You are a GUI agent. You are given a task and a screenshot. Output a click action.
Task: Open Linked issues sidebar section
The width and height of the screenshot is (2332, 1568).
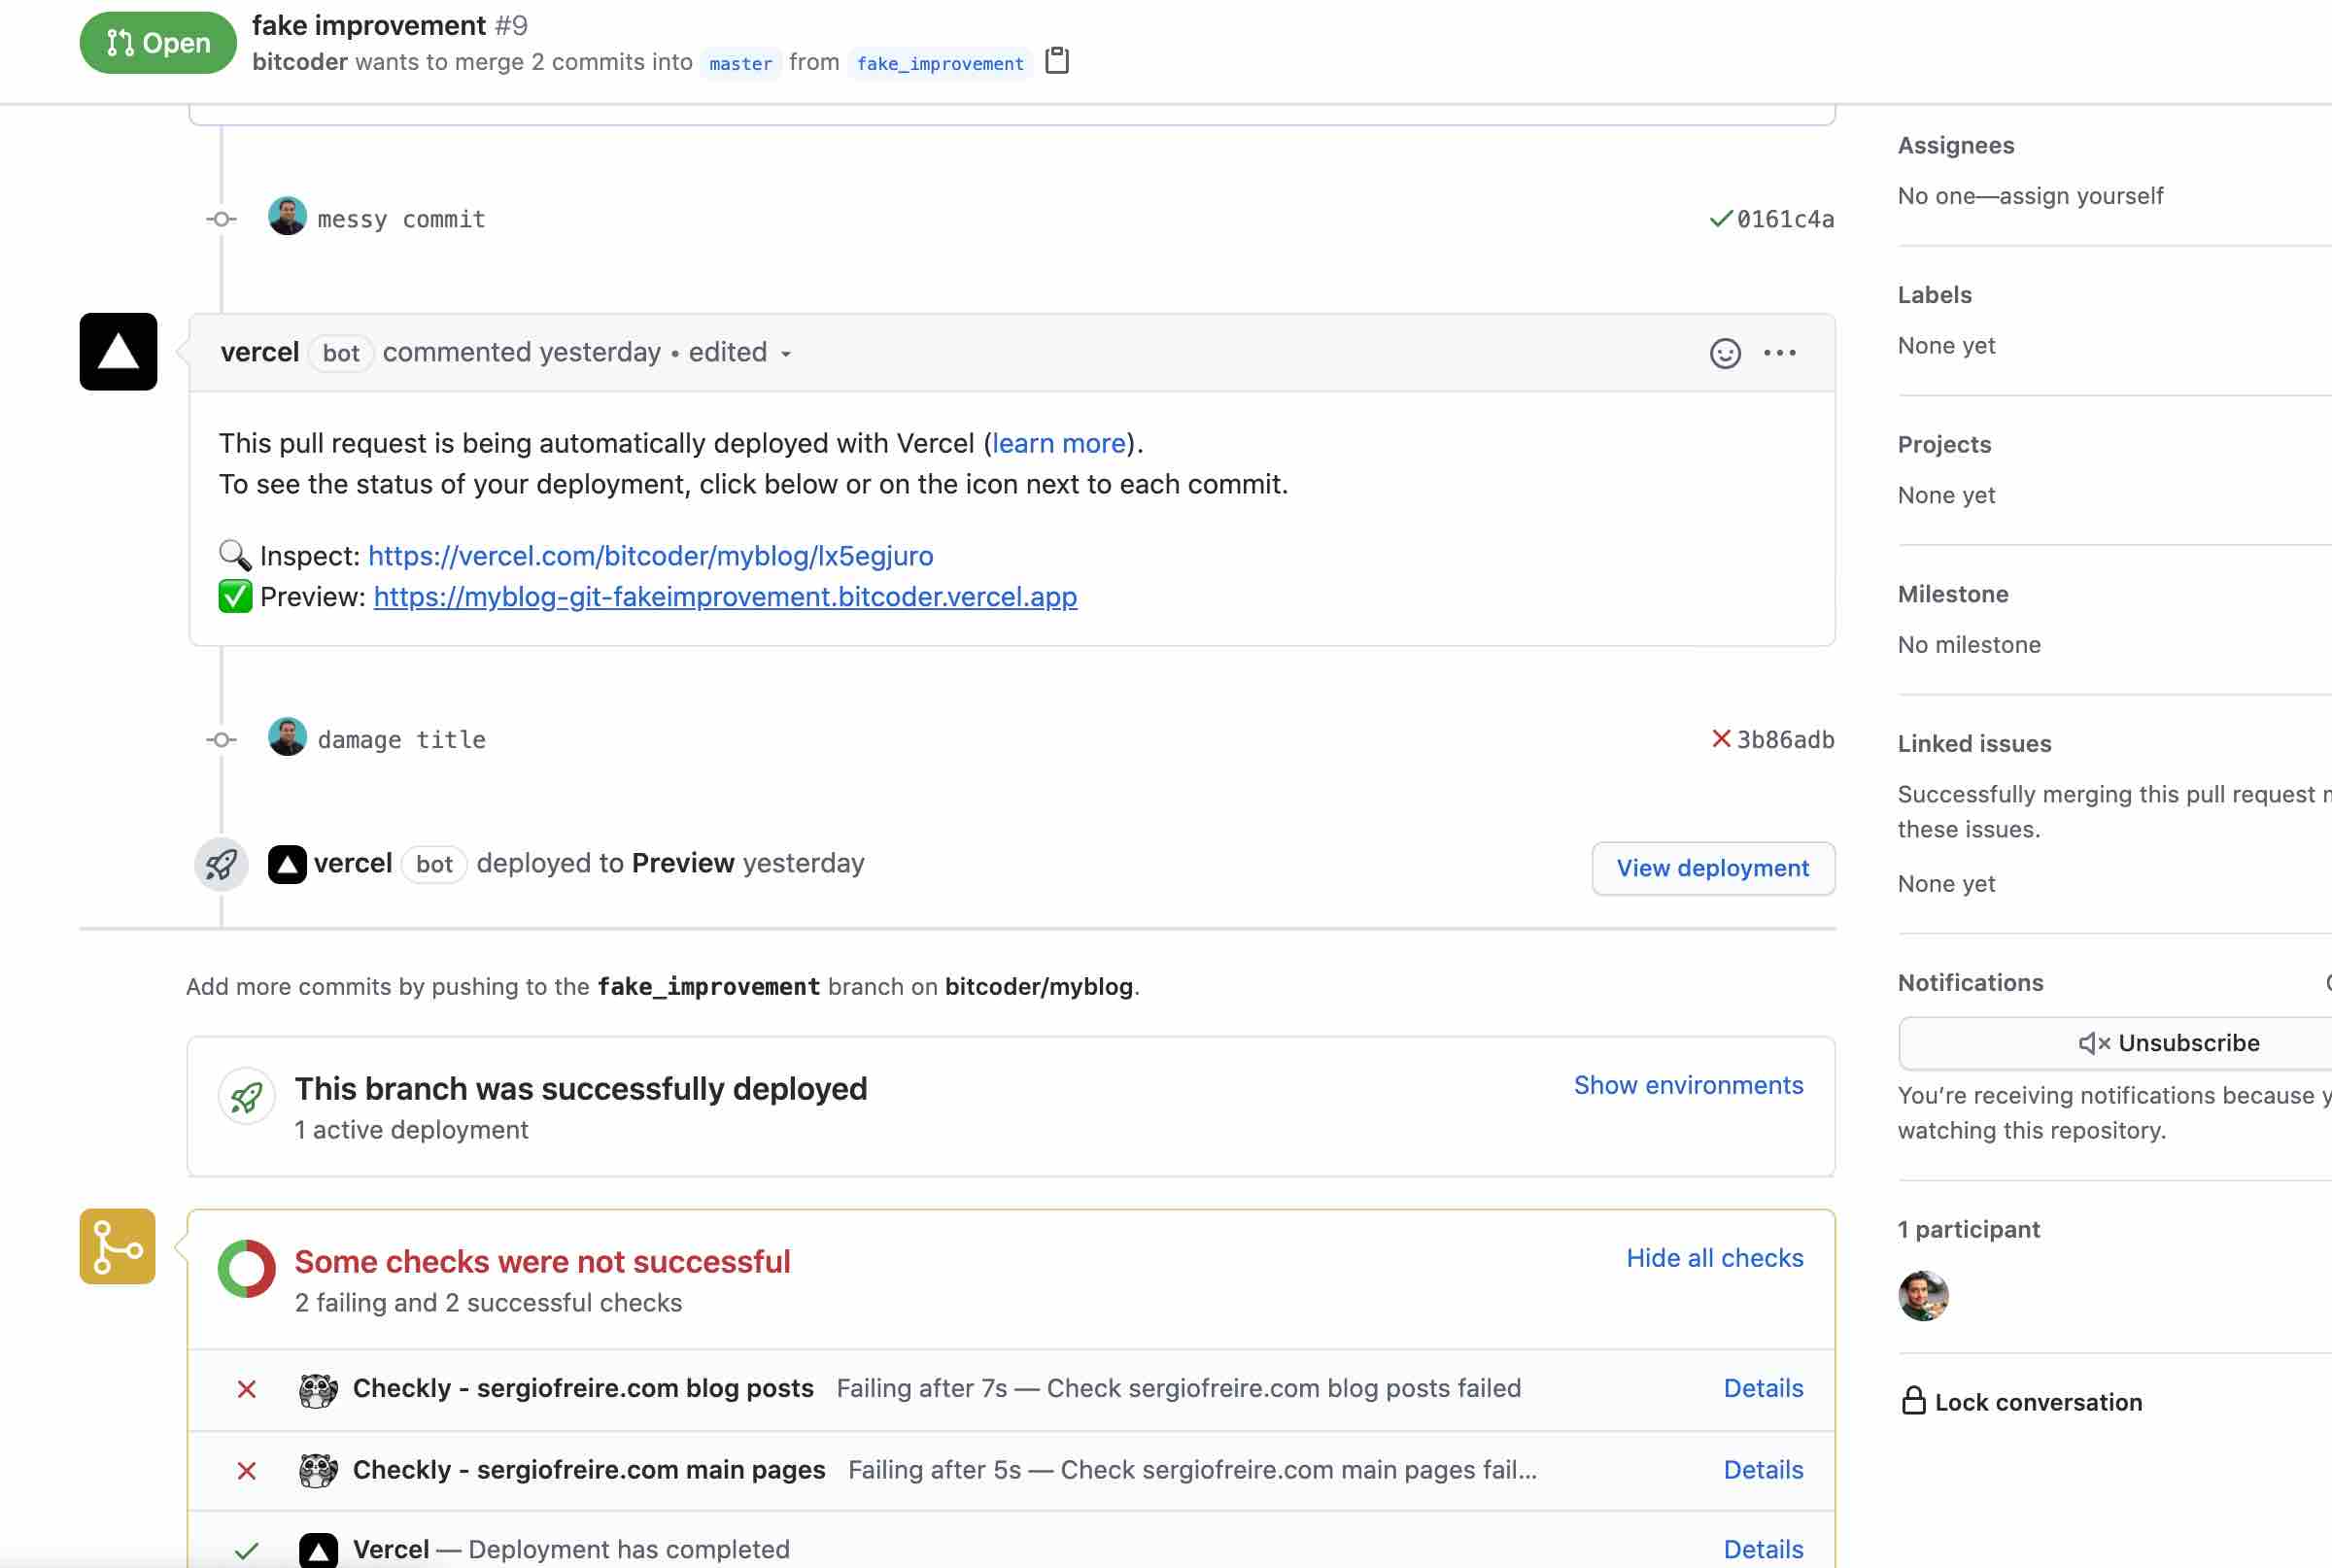(1974, 744)
